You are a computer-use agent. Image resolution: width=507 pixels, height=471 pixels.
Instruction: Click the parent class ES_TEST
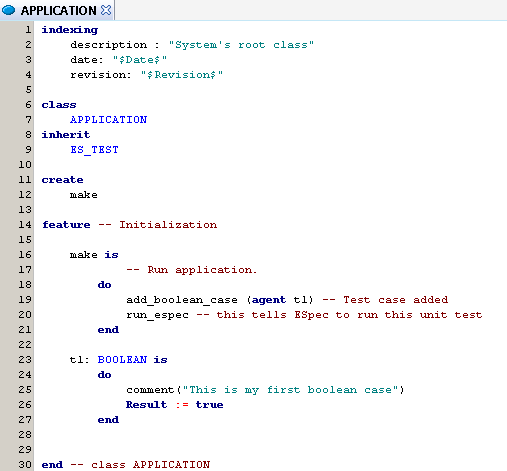(94, 150)
